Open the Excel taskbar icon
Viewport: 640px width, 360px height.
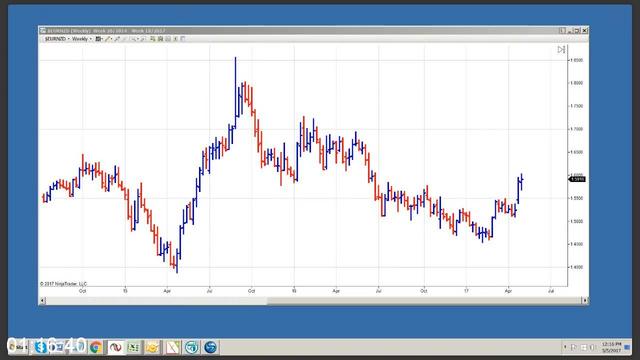click(133, 347)
